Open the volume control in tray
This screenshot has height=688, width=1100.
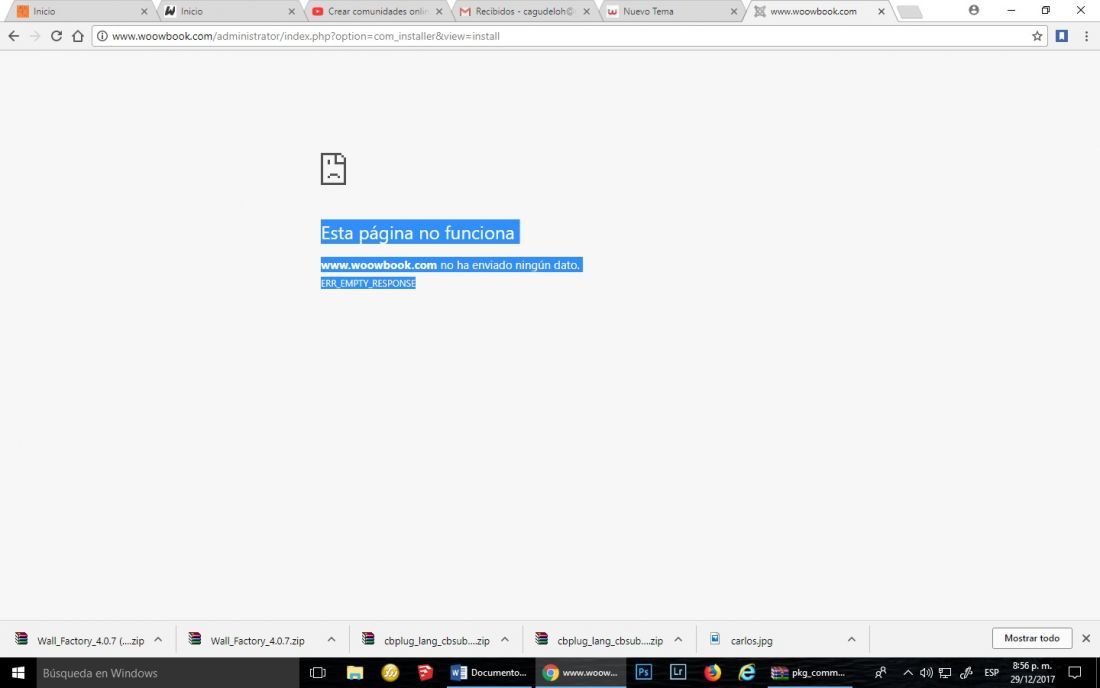(x=926, y=673)
